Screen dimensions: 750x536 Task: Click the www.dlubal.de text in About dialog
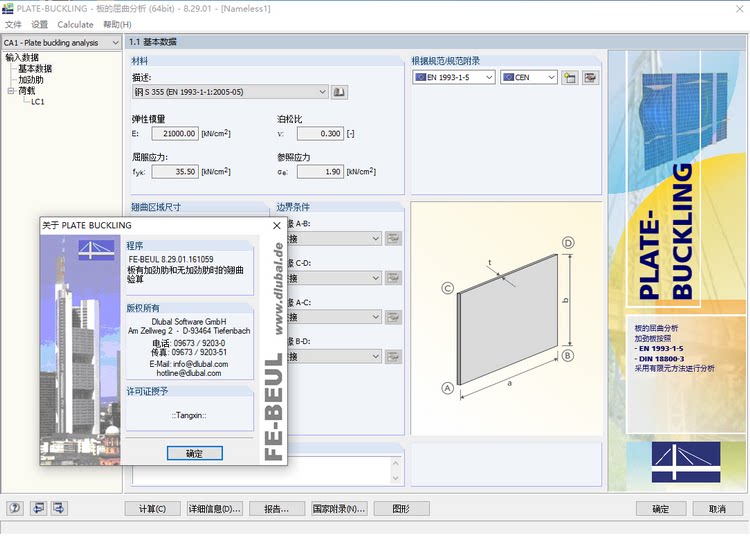[278, 288]
